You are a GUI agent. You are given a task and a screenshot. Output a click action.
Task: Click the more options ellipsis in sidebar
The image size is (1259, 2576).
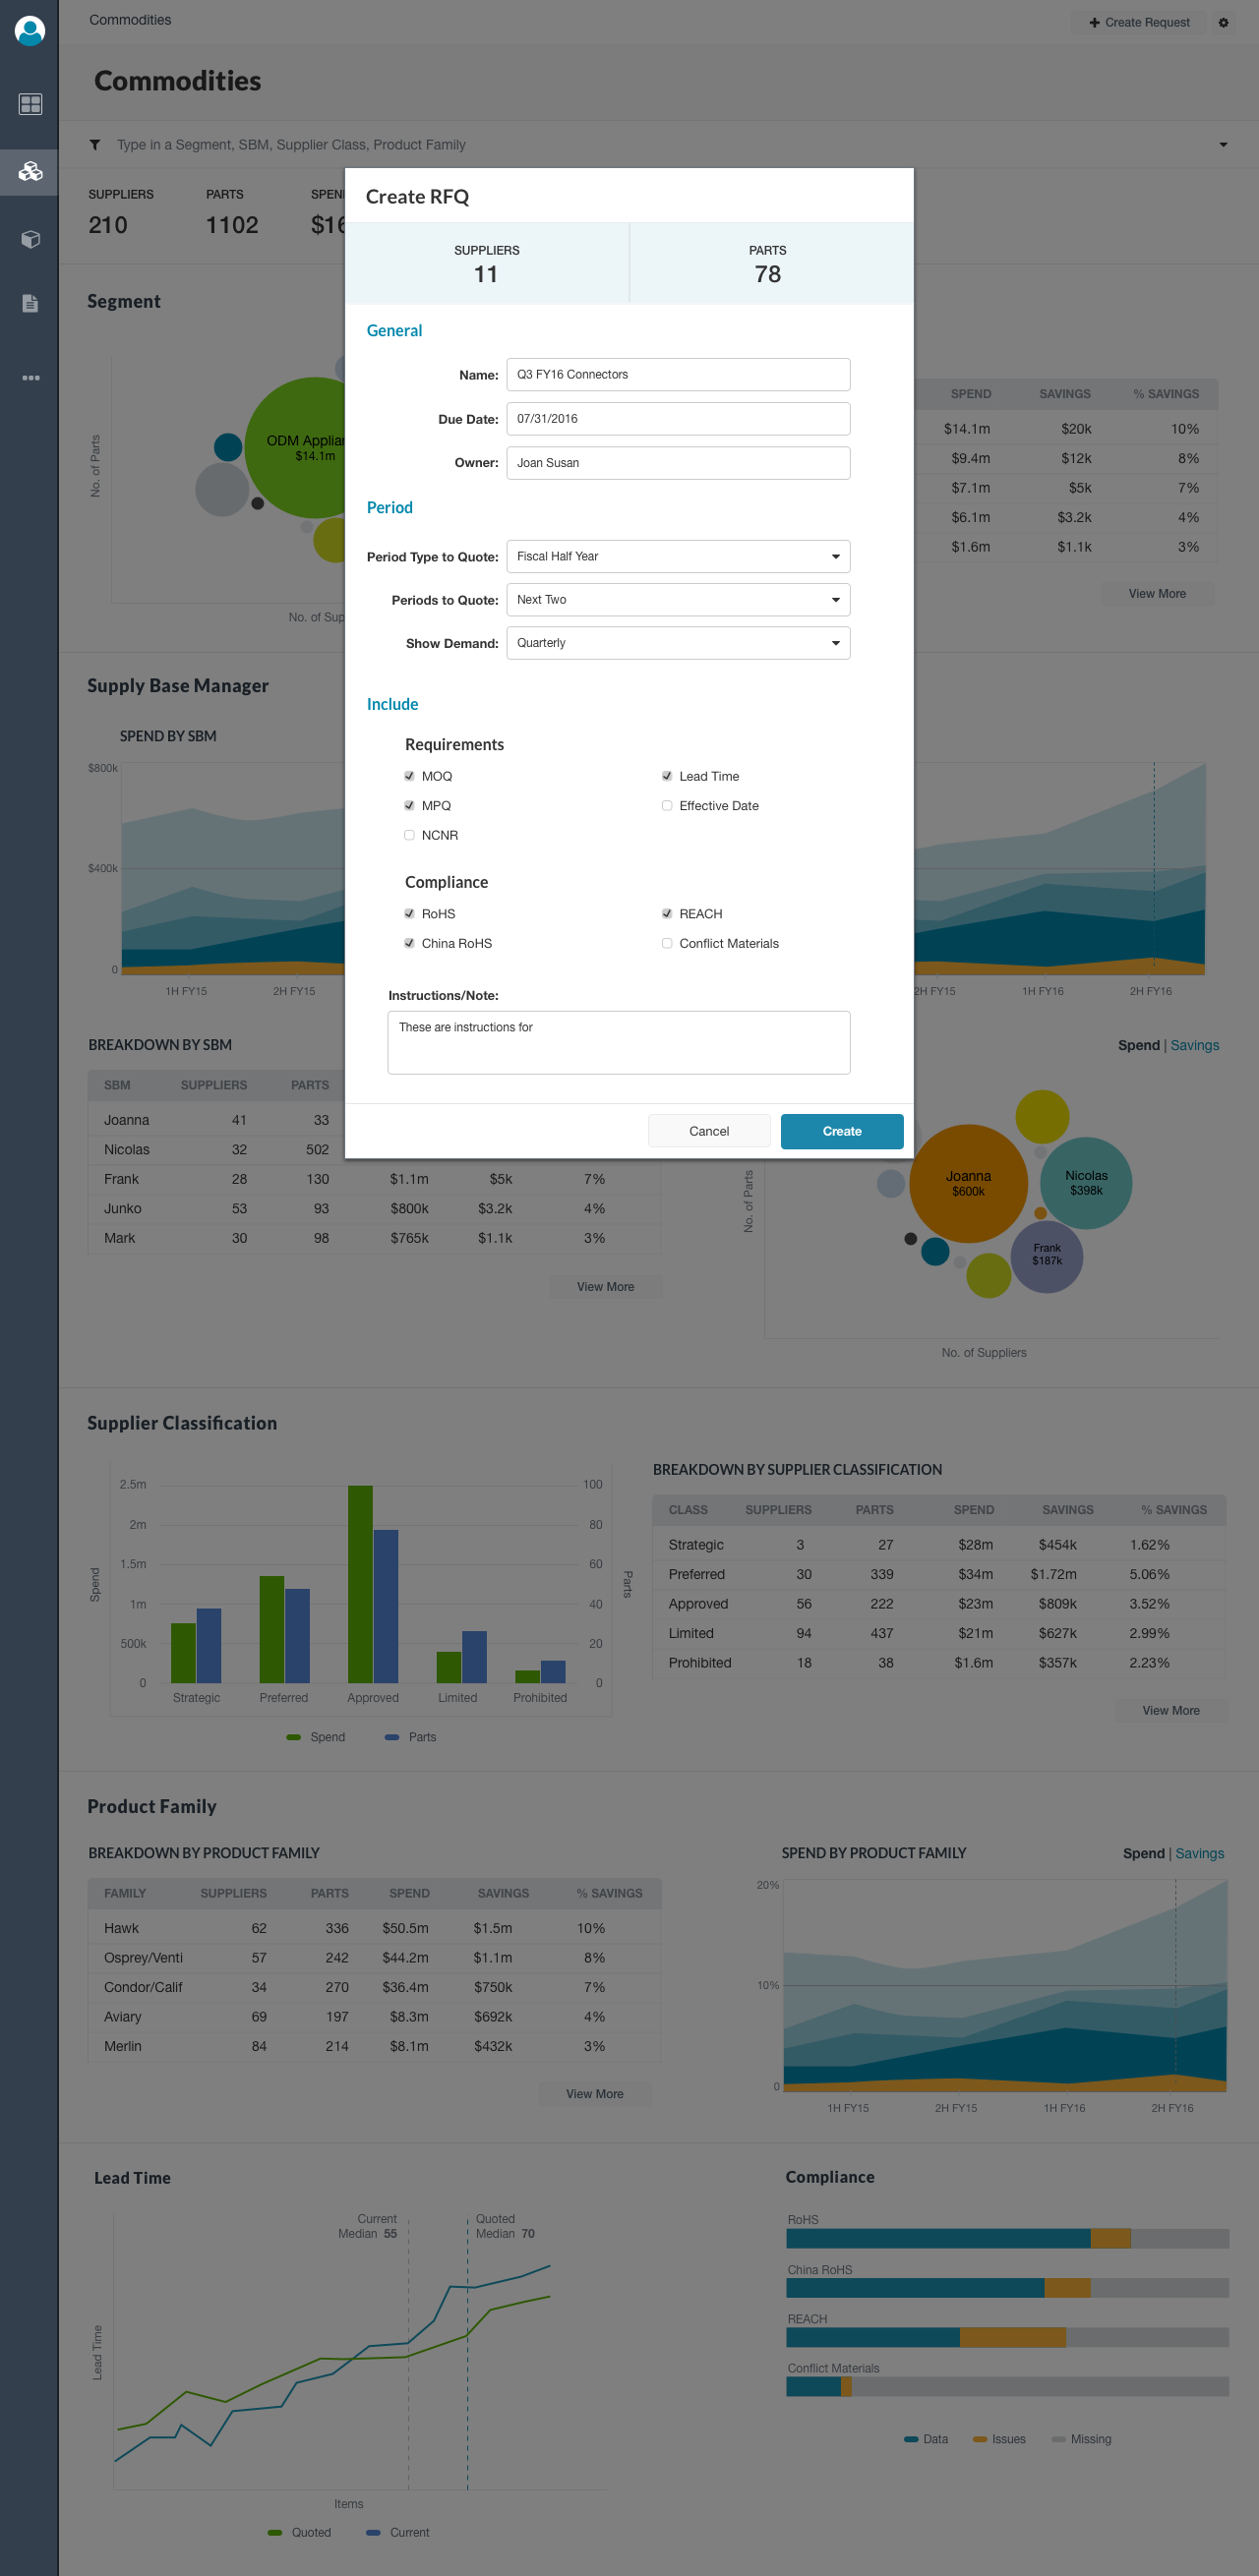pos(30,378)
